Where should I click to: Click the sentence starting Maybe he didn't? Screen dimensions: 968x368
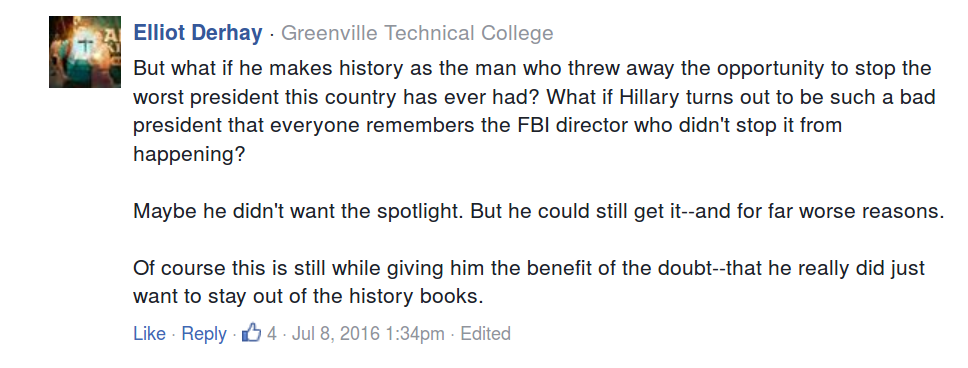[x=539, y=211]
